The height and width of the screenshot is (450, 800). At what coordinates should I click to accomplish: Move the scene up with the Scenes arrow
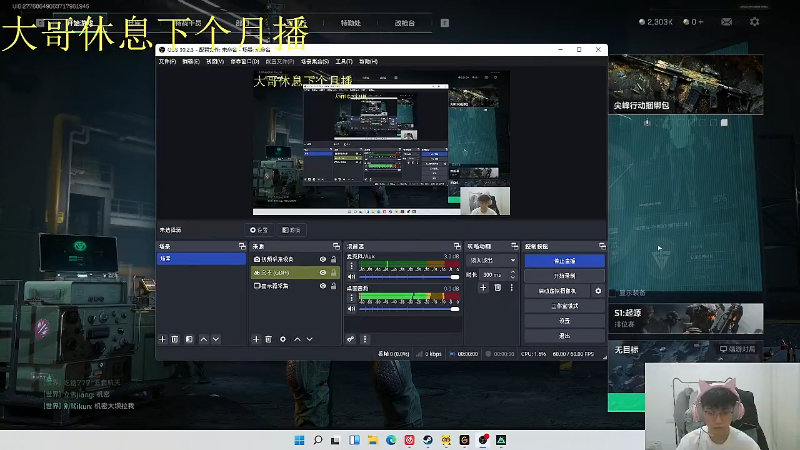point(204,339)
